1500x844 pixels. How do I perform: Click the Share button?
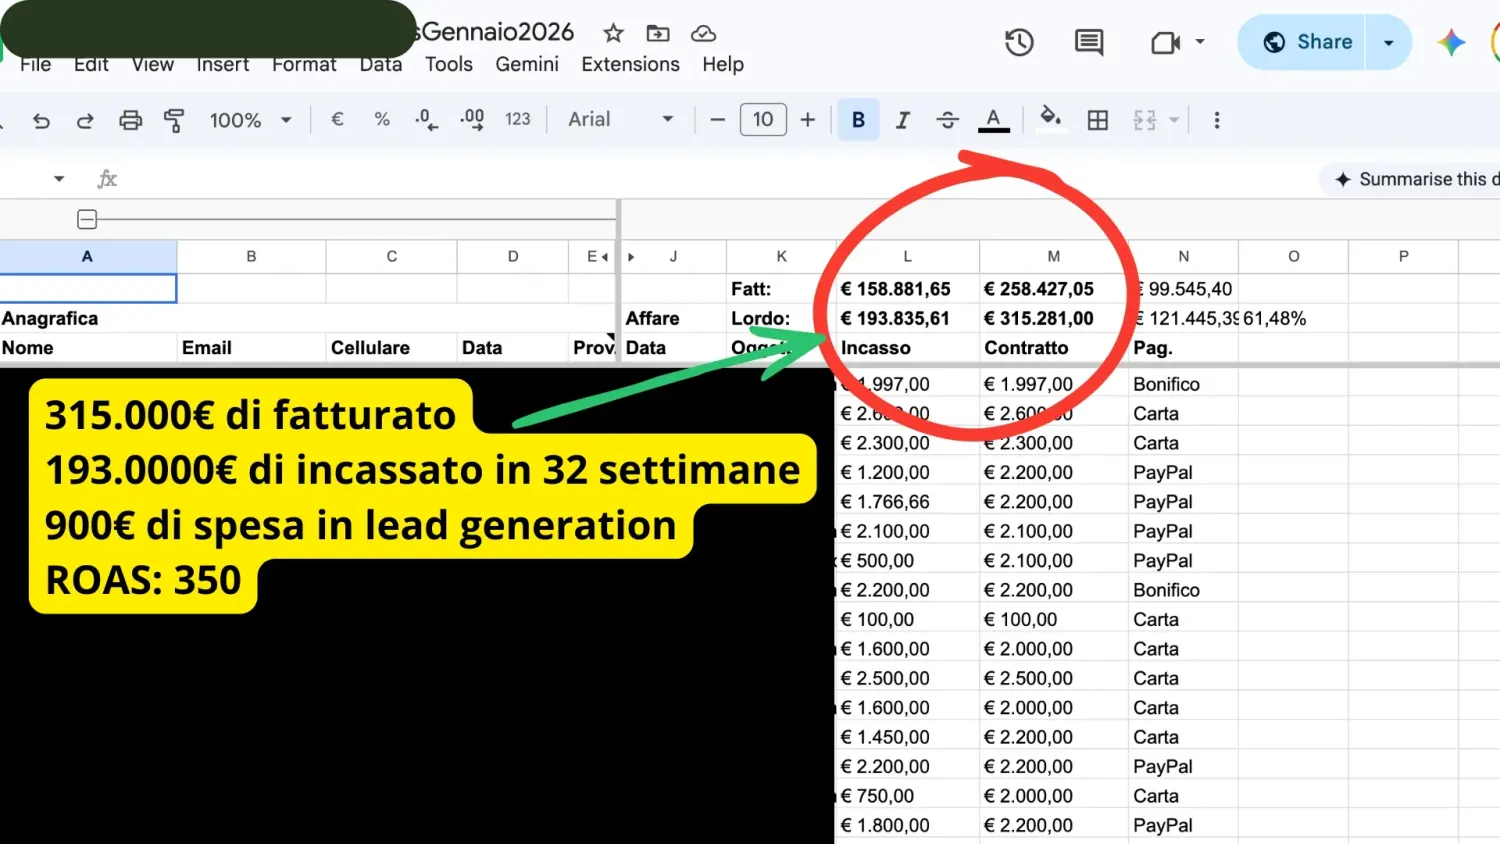pyautogui.click(x=1302, y=42)
